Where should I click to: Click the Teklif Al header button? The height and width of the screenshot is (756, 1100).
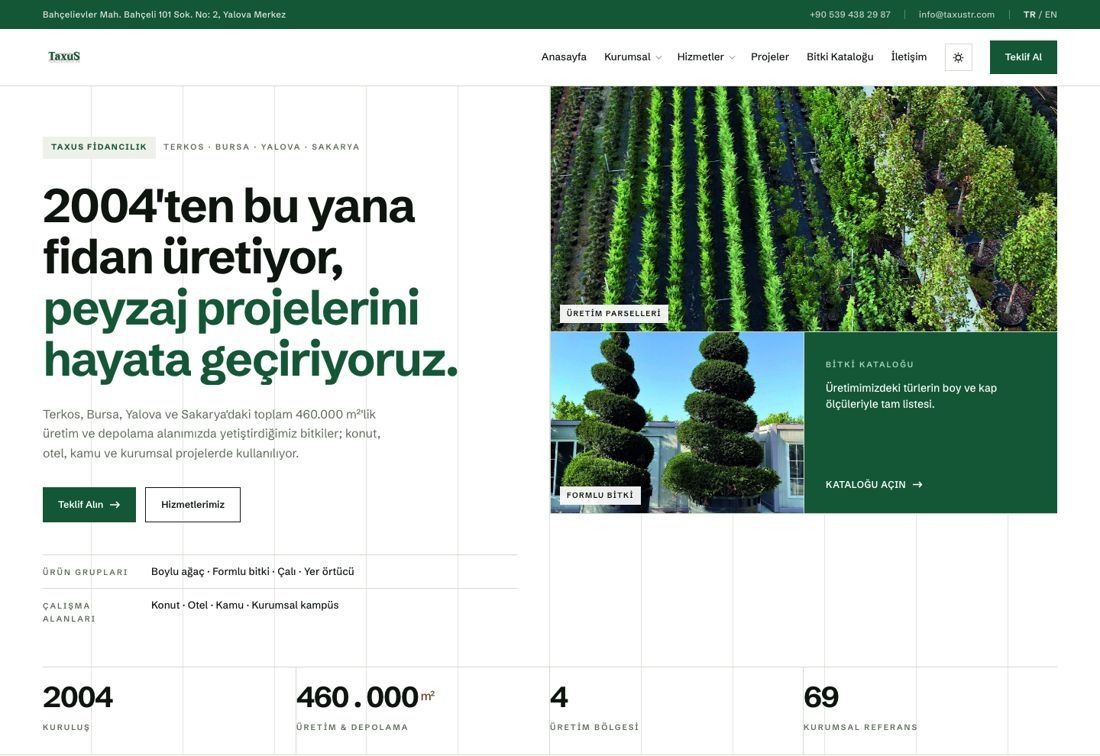click(x=1023, y=58)
